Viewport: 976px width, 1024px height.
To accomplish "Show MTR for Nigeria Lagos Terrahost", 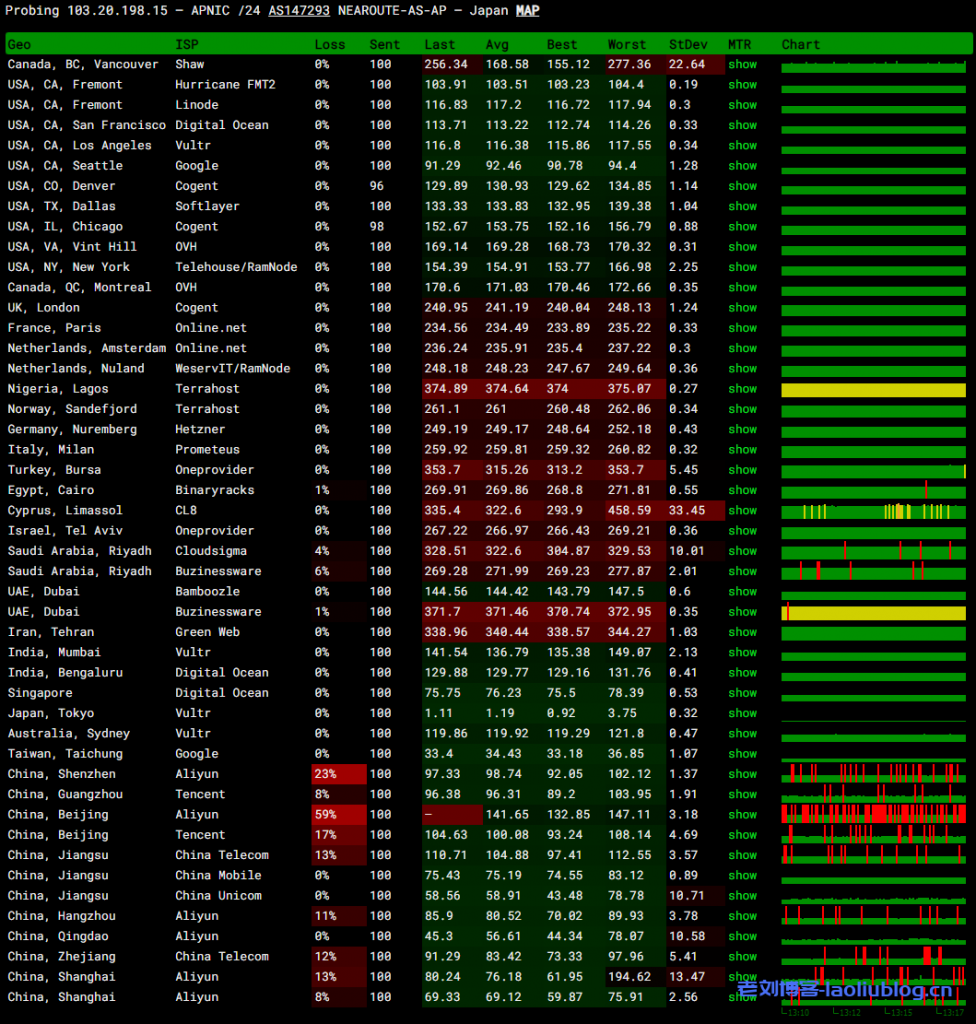I will pyautogui.click(x=742, y=389).
